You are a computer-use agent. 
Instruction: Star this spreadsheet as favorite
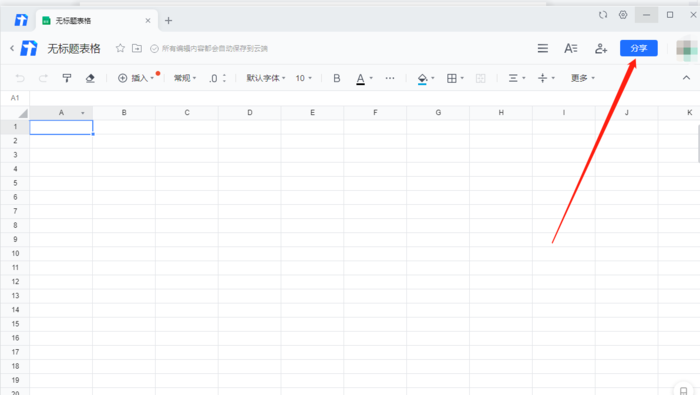pyautogui.click(x=120, y=48)
